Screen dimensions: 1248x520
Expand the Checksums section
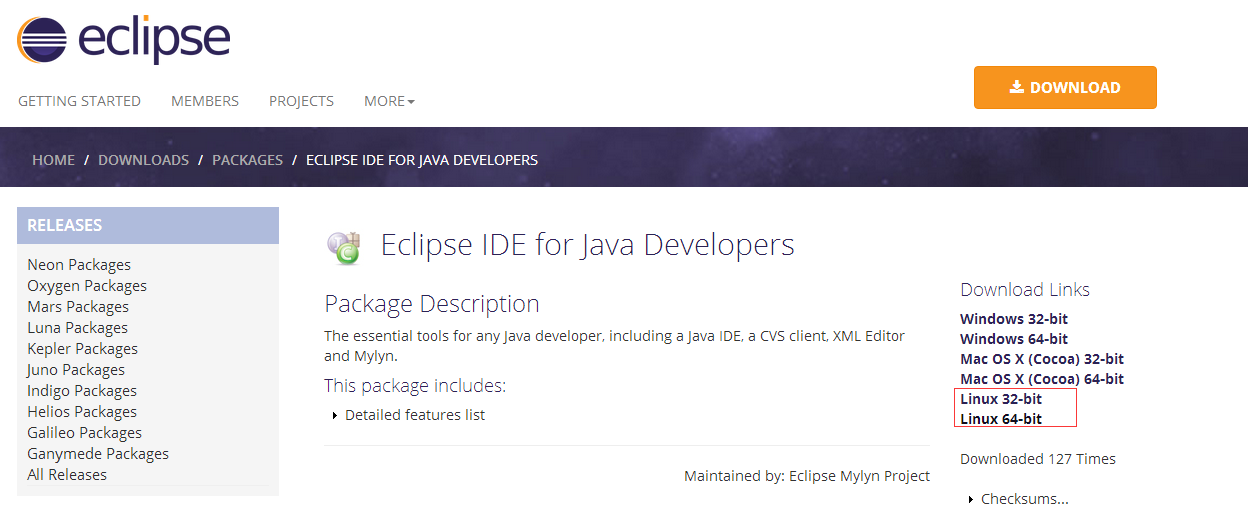coord(1019,499)
